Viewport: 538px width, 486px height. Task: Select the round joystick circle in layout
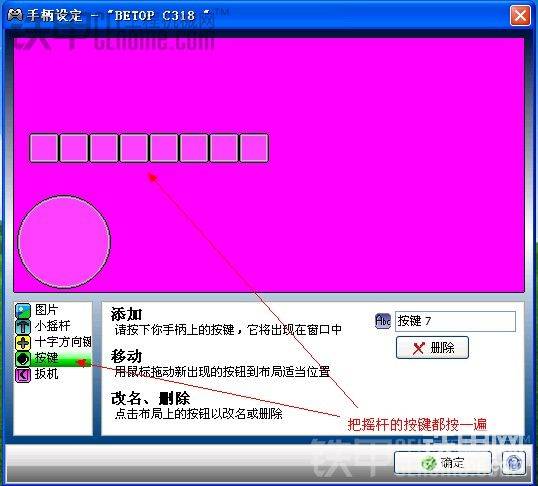click(x=64, y=241)
